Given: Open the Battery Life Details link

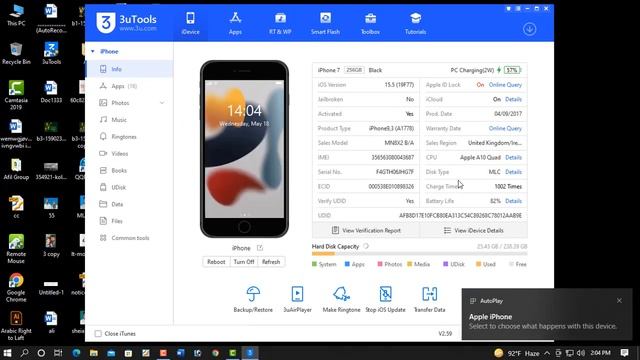Looking at the screenshot, I should pyautogui.click(x=513, y=201).
